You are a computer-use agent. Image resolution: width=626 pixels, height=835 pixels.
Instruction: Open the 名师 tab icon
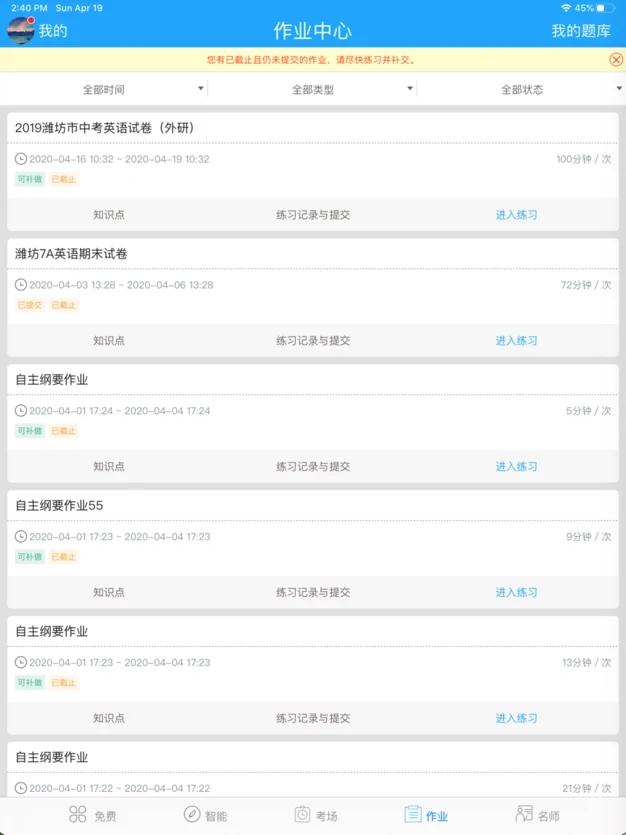(524, 815)
